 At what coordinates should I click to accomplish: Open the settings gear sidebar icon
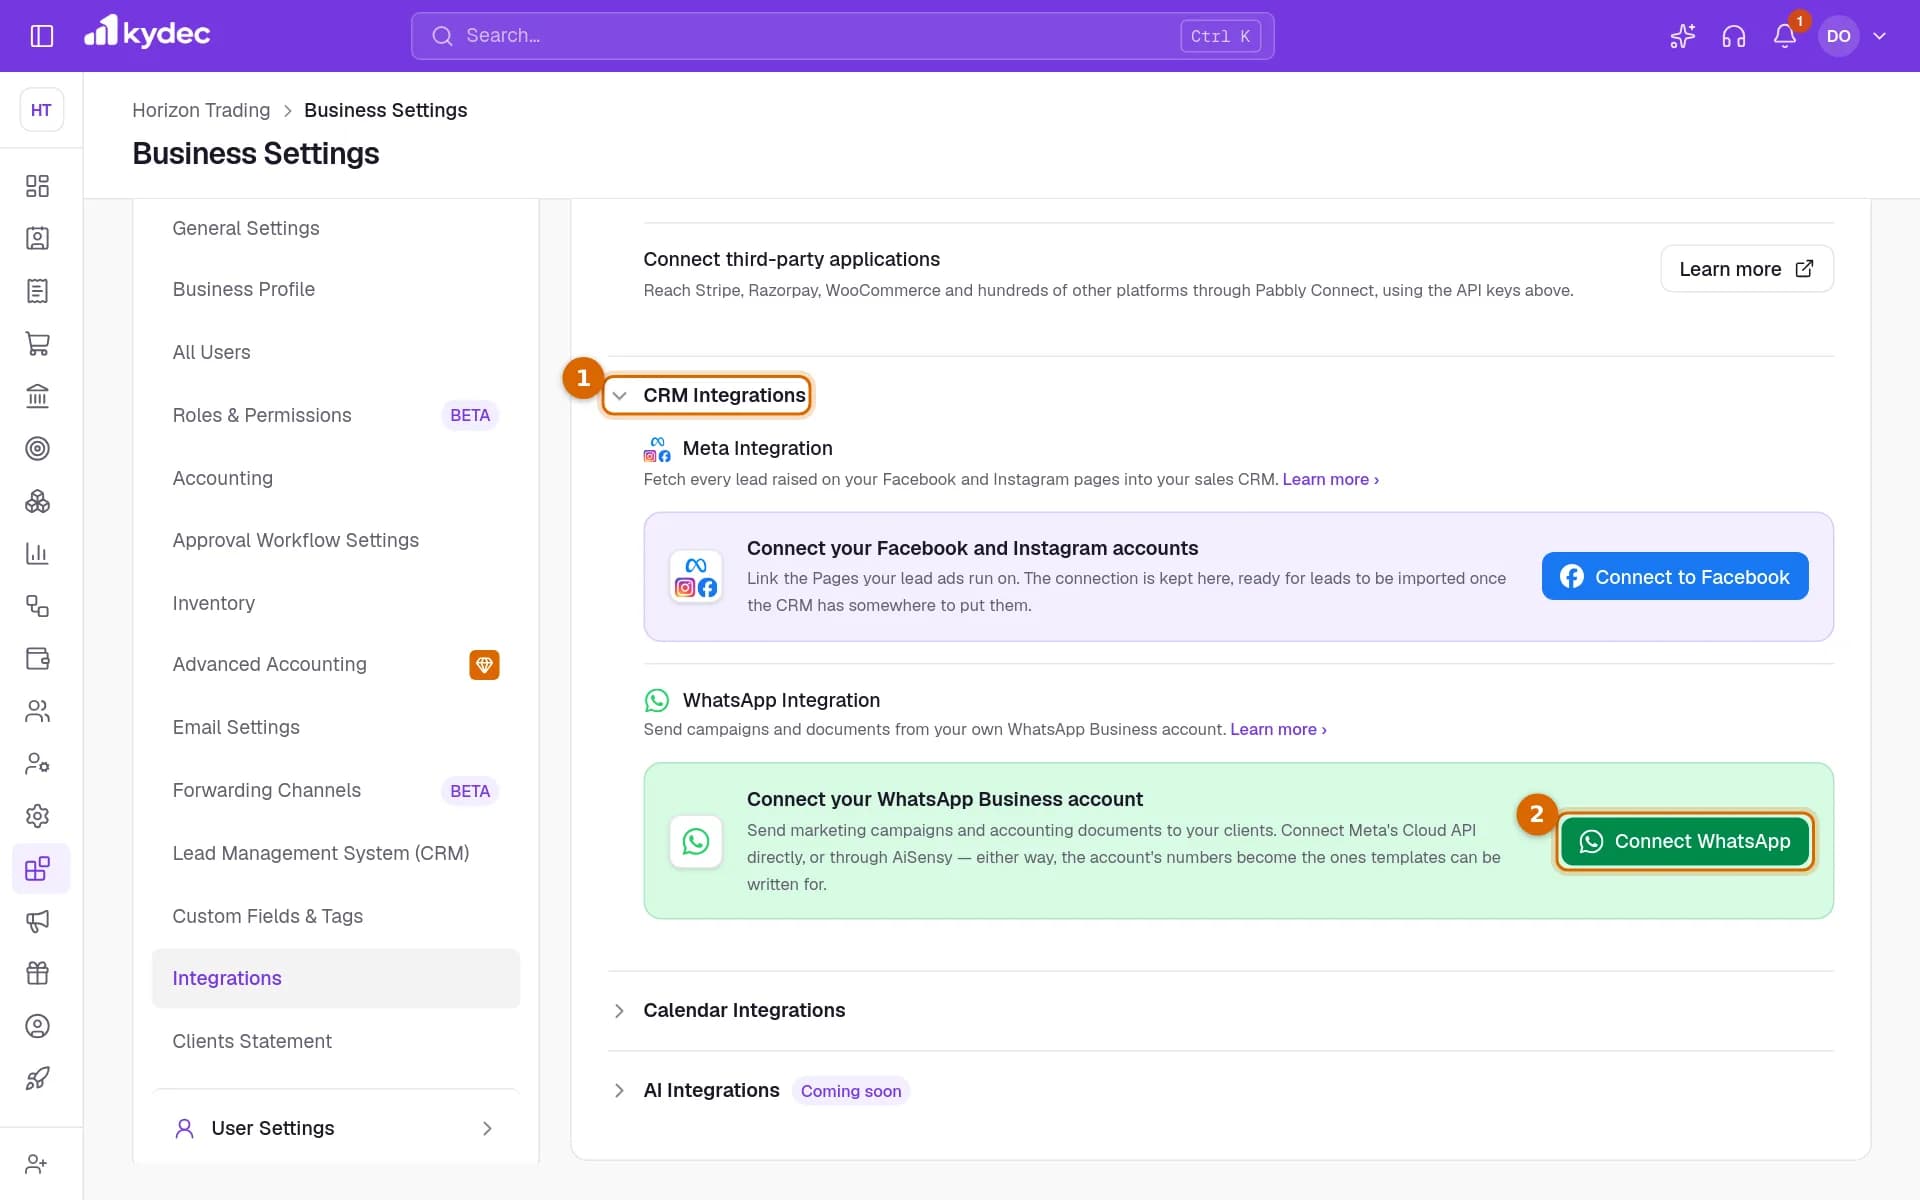point(37,816)
